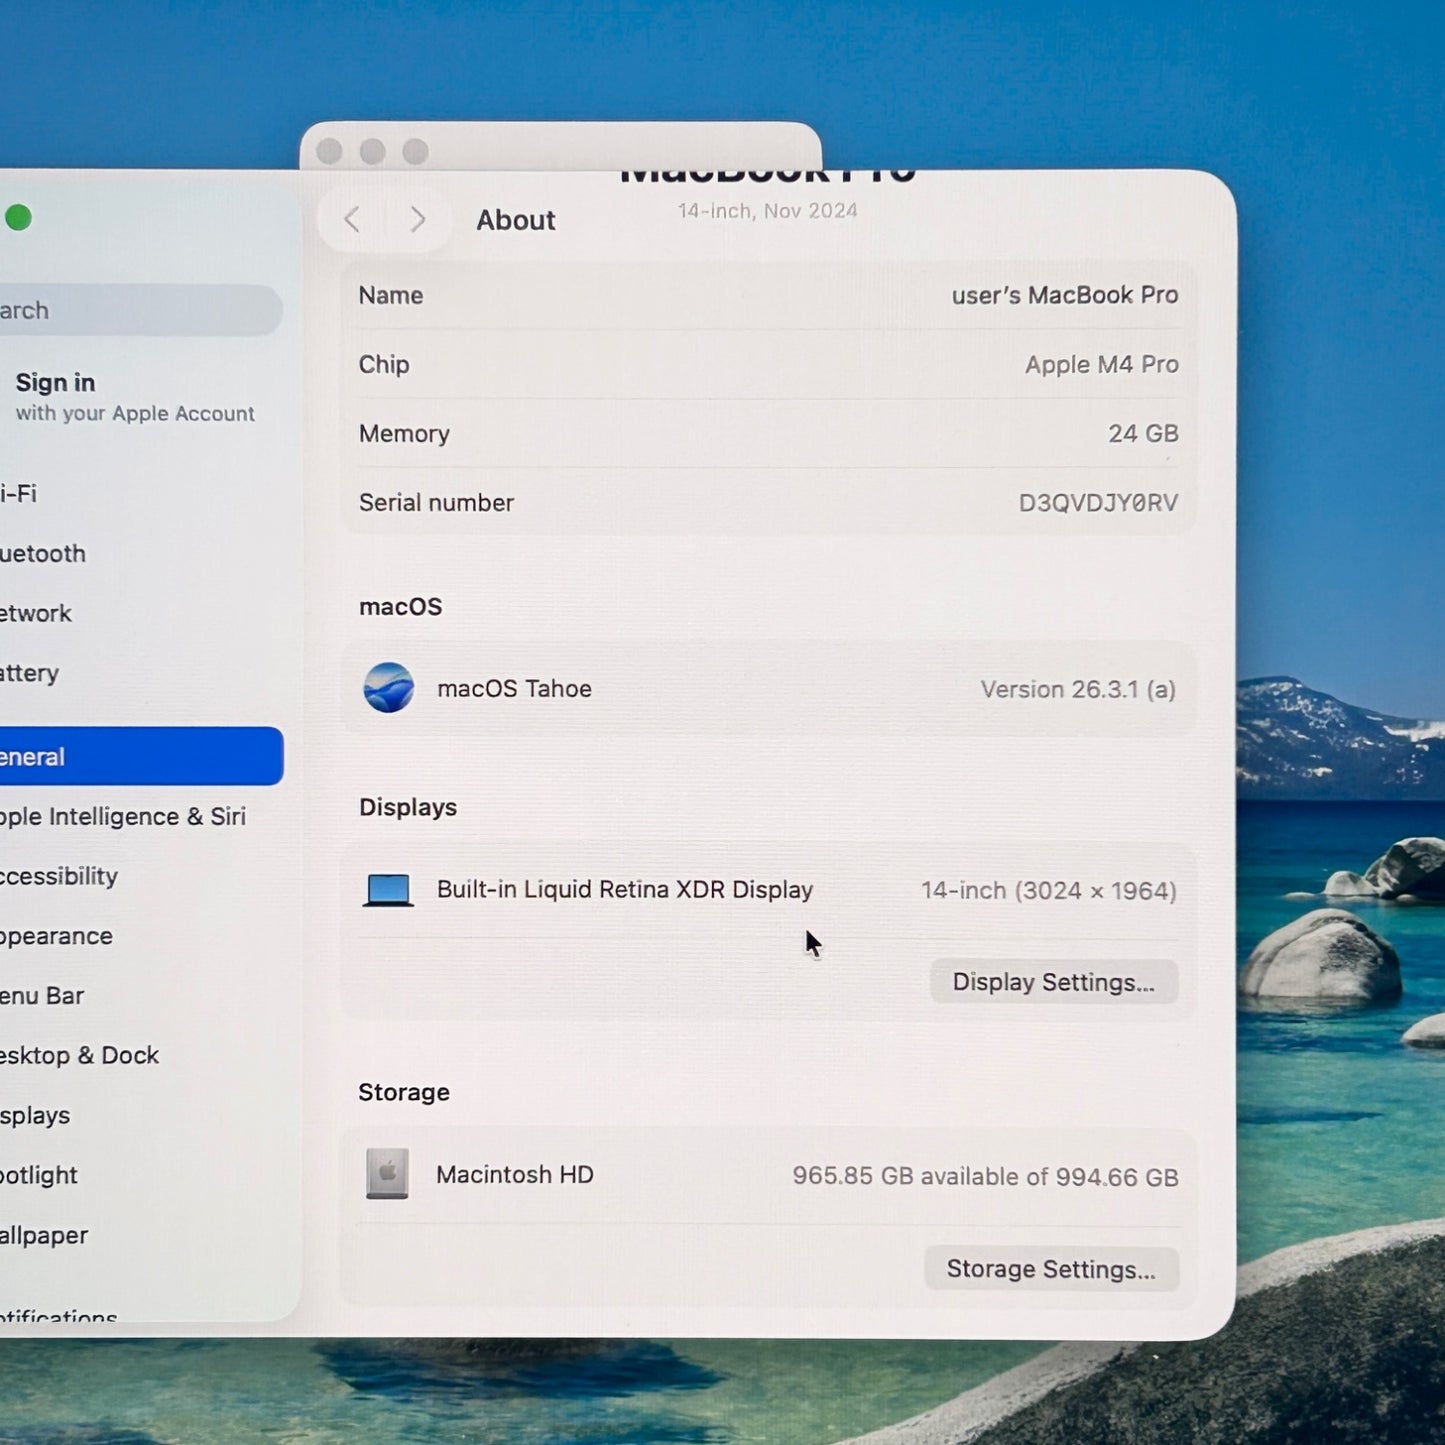
Task: Click the "Memory" row label
Action: (x=404, y=433)
